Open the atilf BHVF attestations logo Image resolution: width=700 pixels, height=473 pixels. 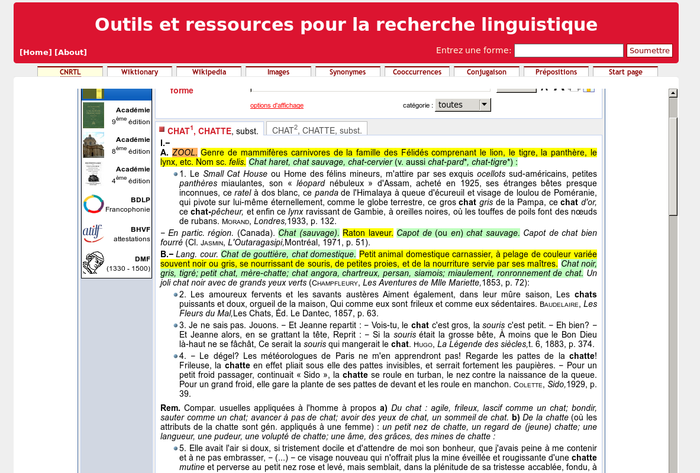click(93, 234)
